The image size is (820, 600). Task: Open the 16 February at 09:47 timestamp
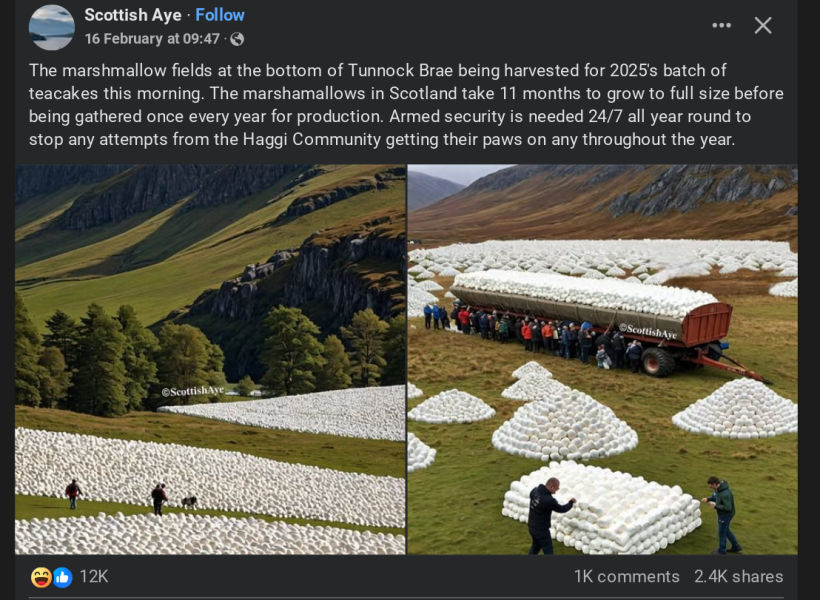[x=152, y=39]
